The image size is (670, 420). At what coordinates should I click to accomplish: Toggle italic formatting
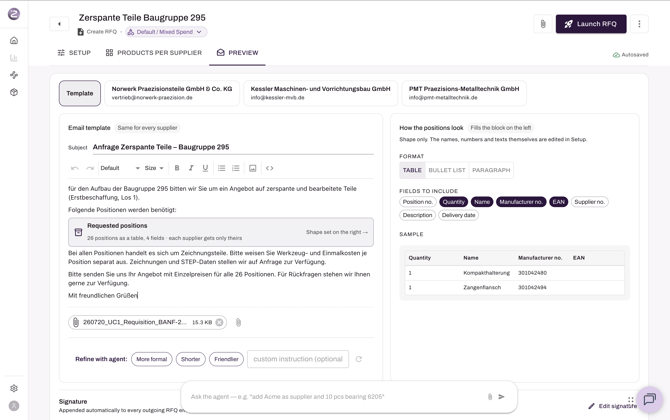click(x=191, y=168)
